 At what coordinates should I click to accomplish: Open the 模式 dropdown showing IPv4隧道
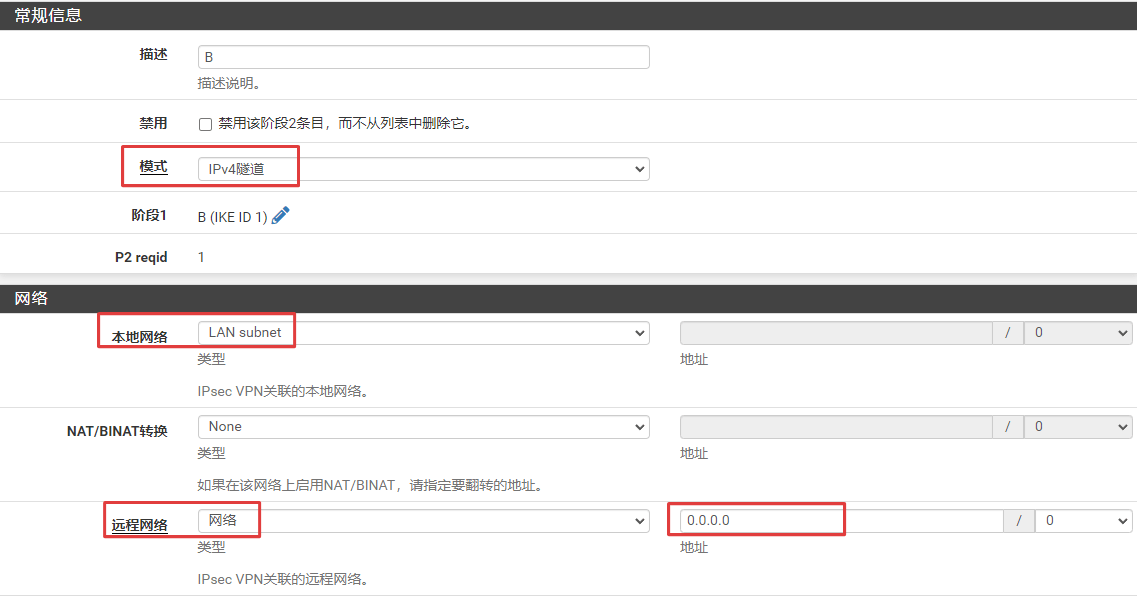click(x=423, y=170)
